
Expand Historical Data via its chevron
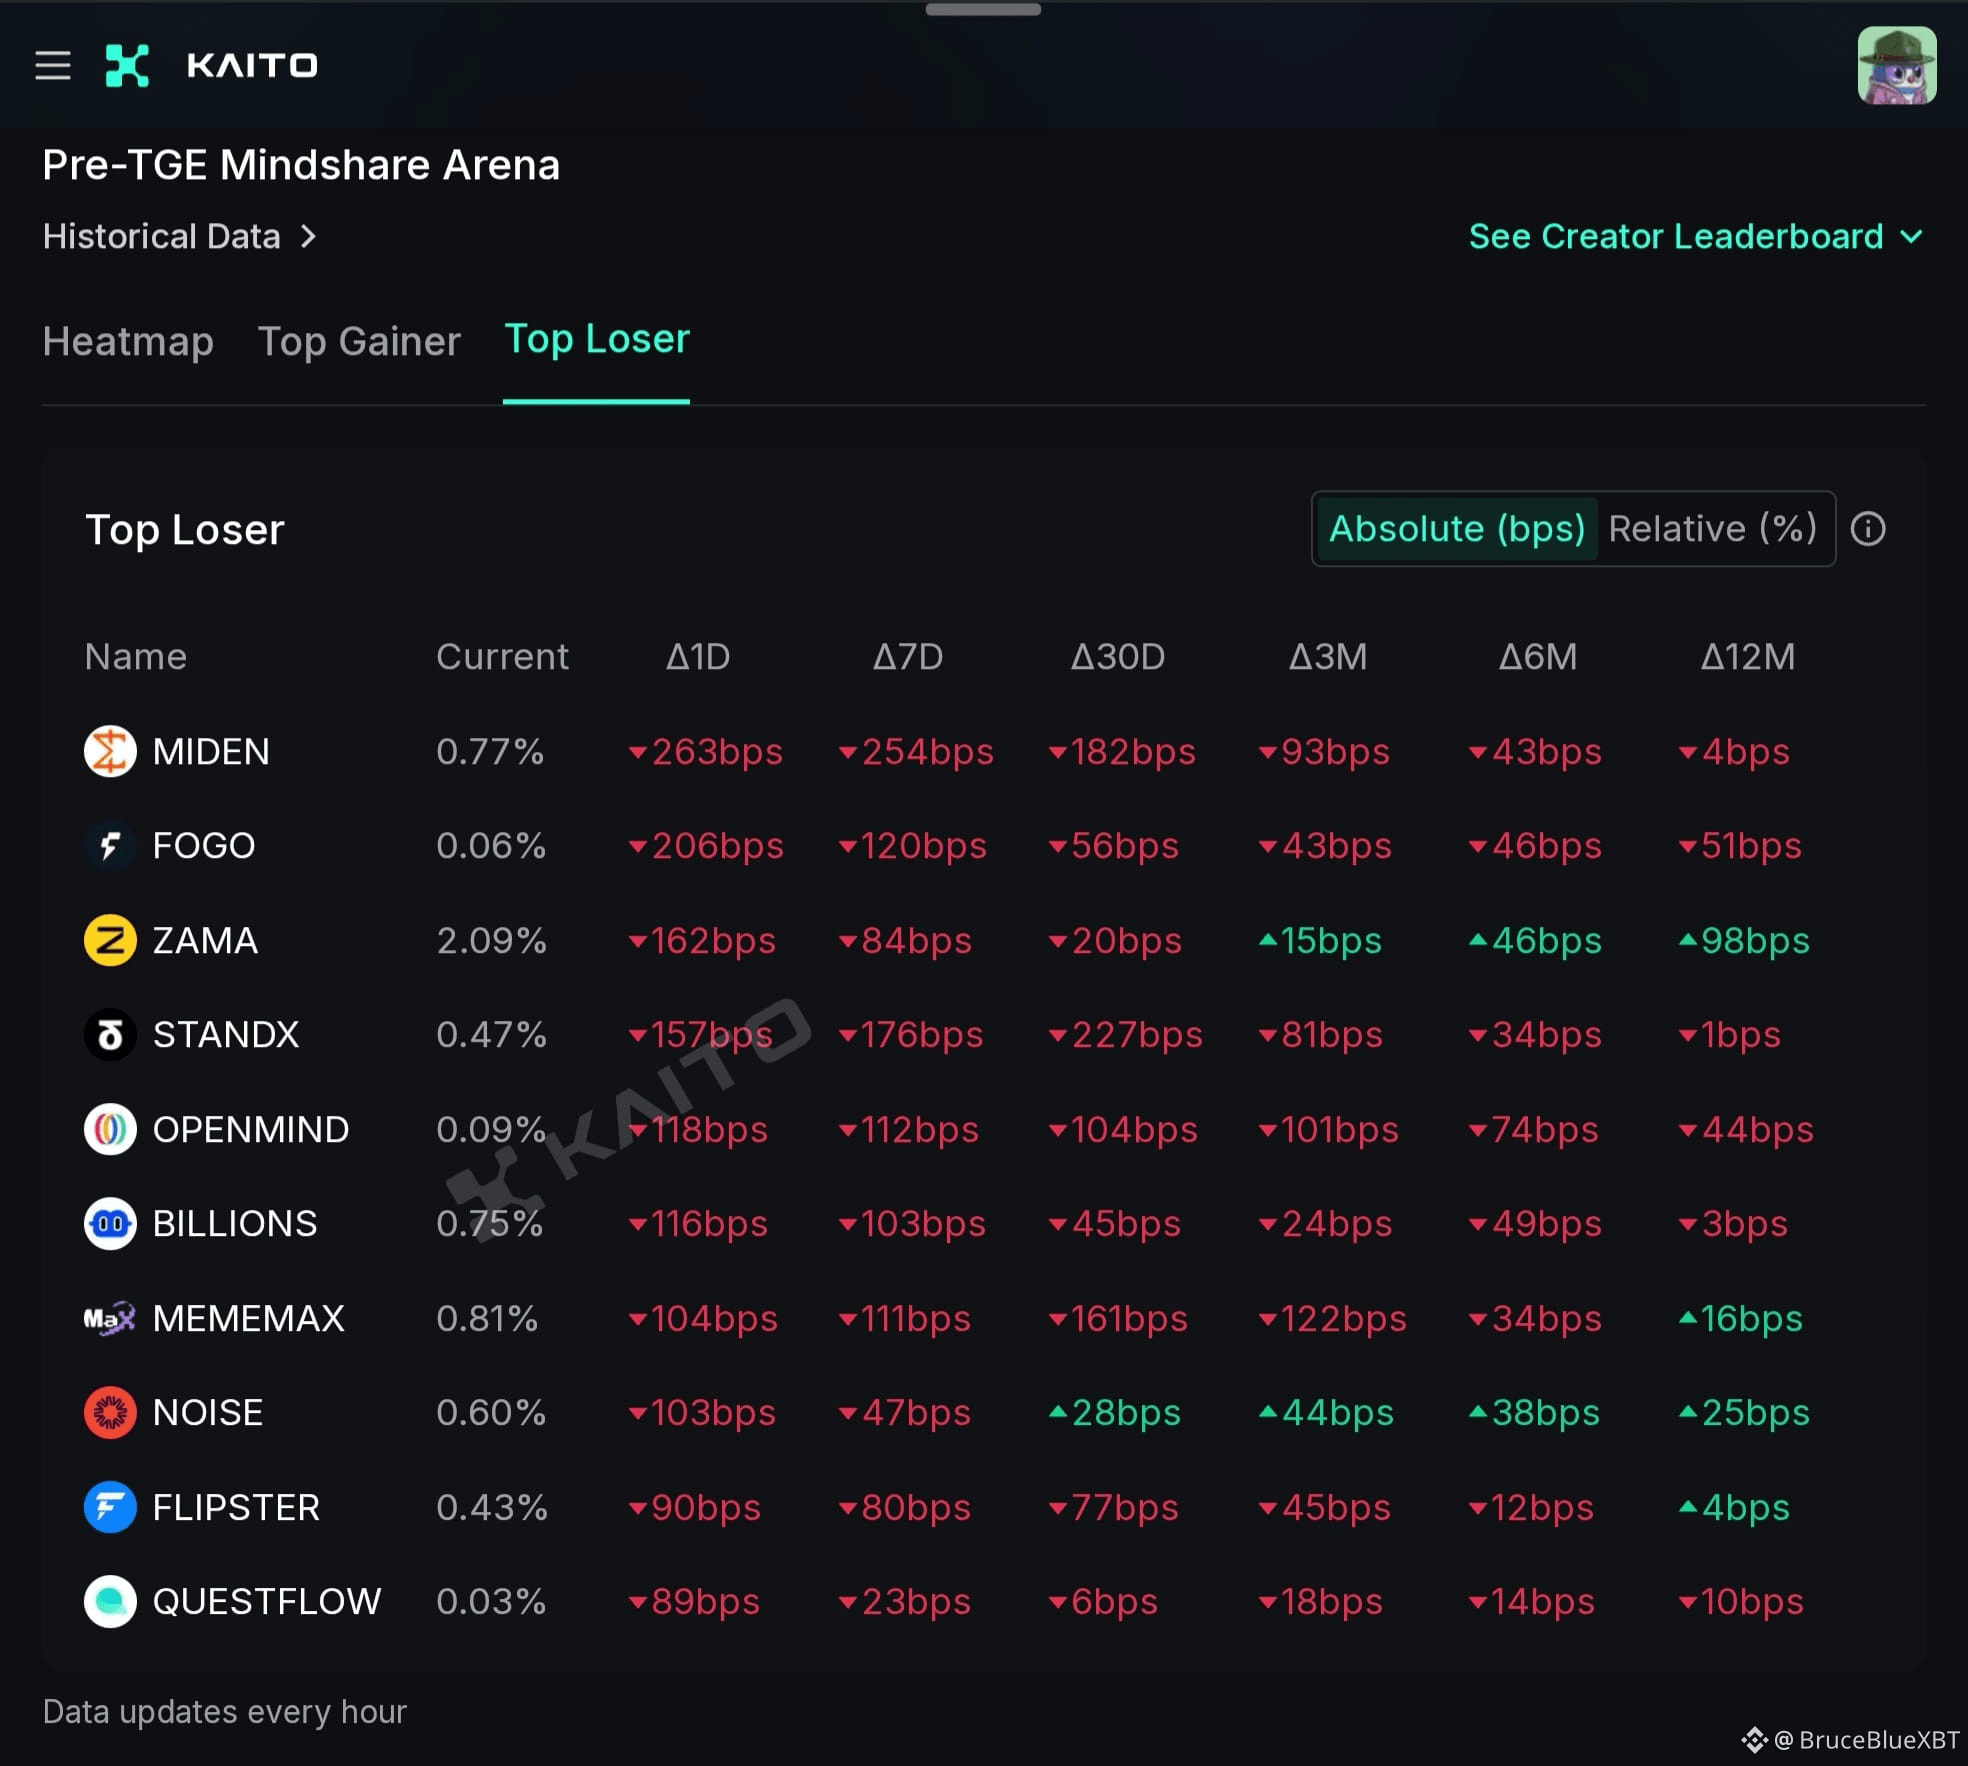[x=309, y=237]
